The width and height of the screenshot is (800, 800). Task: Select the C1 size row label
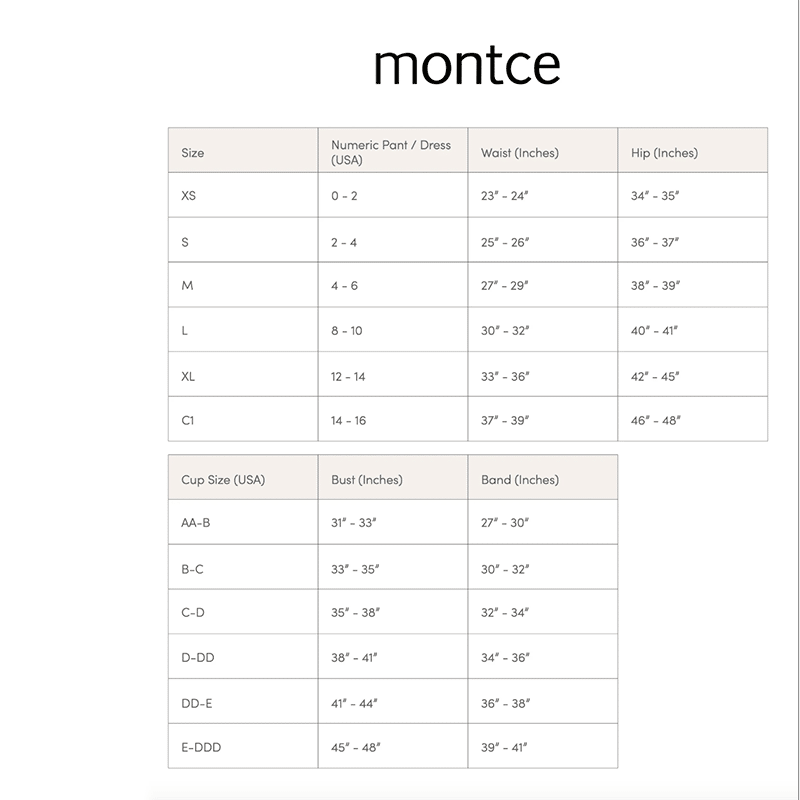[188, 420]
